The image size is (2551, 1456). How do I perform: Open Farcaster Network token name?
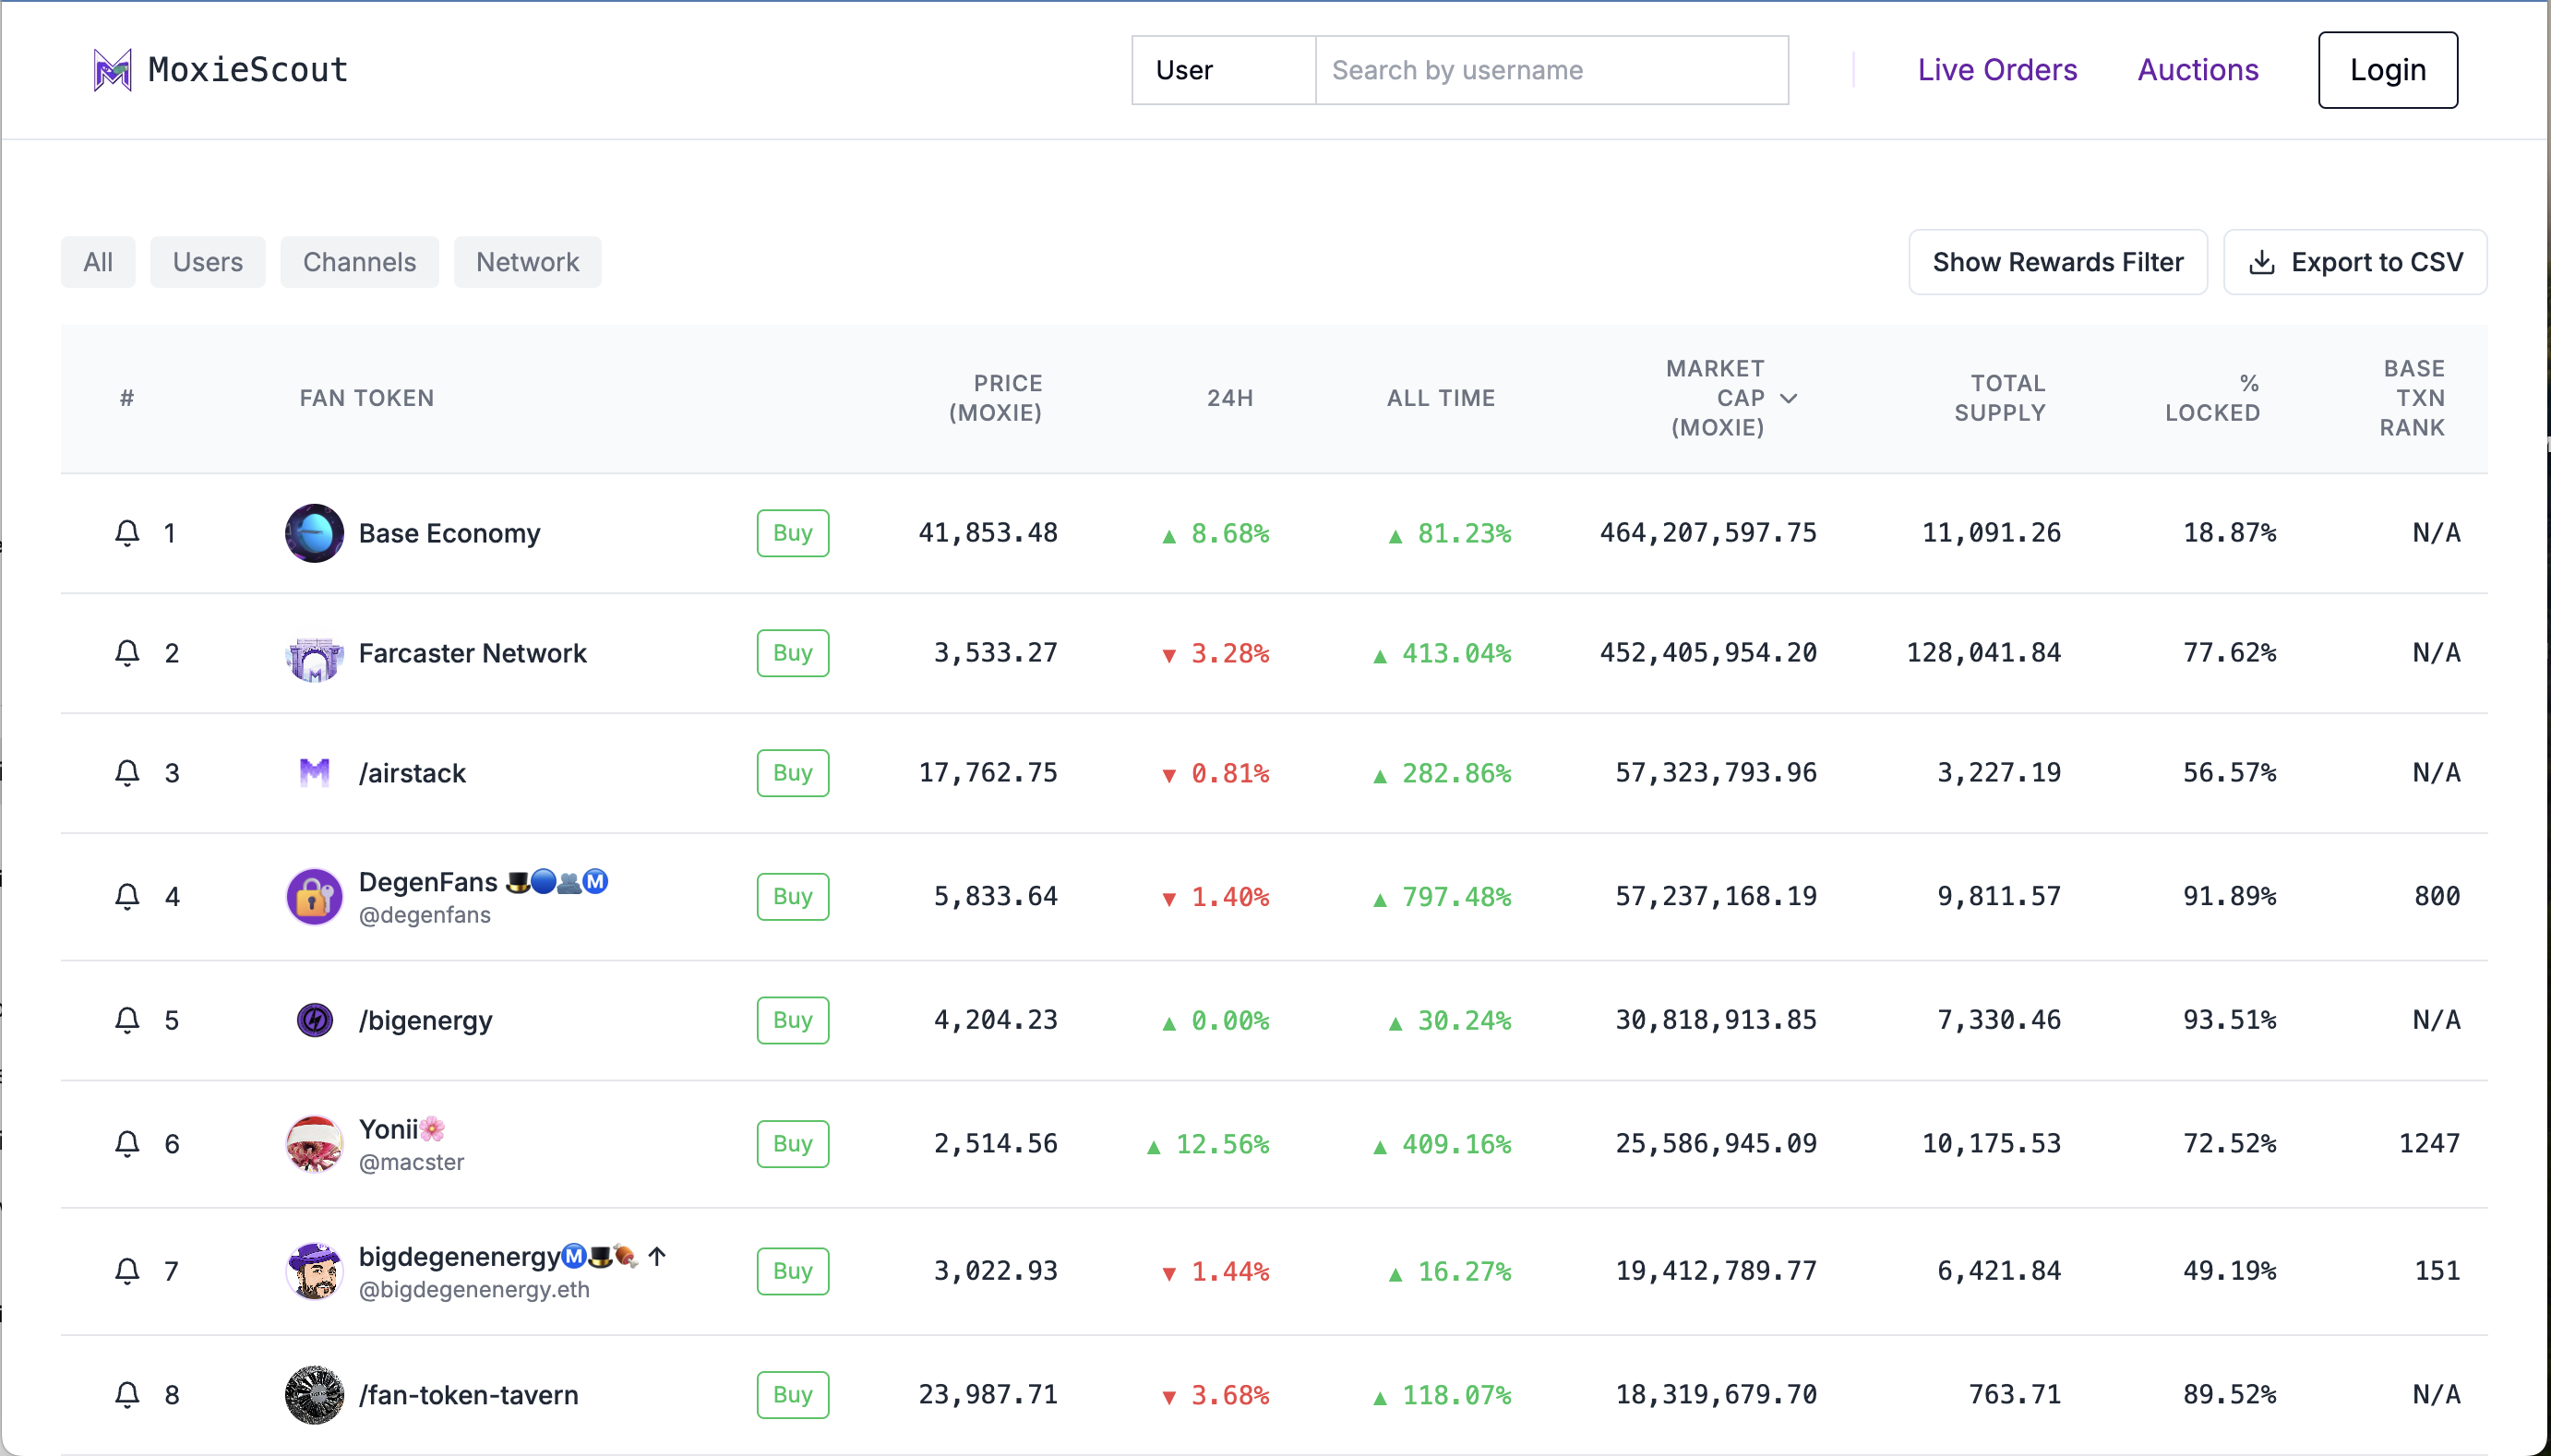click(x=472, y=653)
